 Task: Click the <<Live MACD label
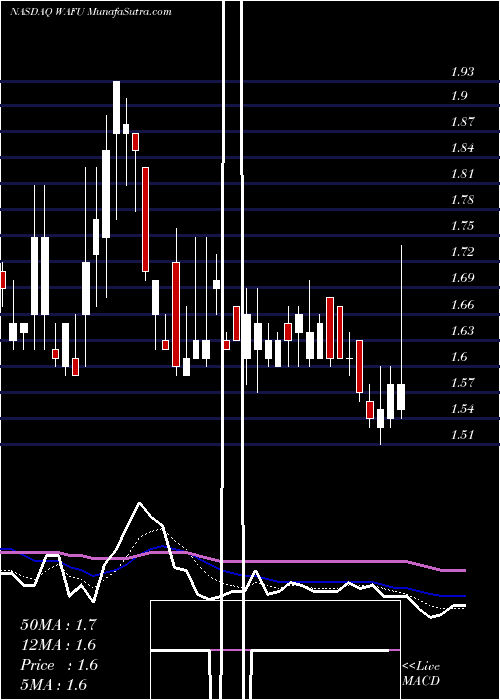[x=421, y=673]
